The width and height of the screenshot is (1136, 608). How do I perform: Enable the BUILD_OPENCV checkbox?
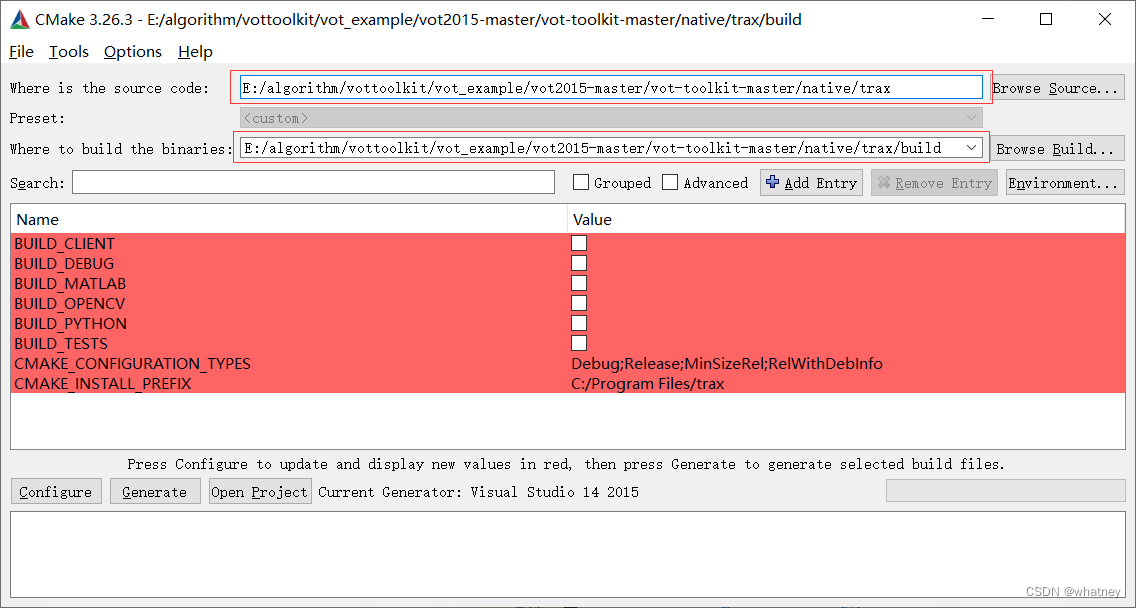coord(579,303)
